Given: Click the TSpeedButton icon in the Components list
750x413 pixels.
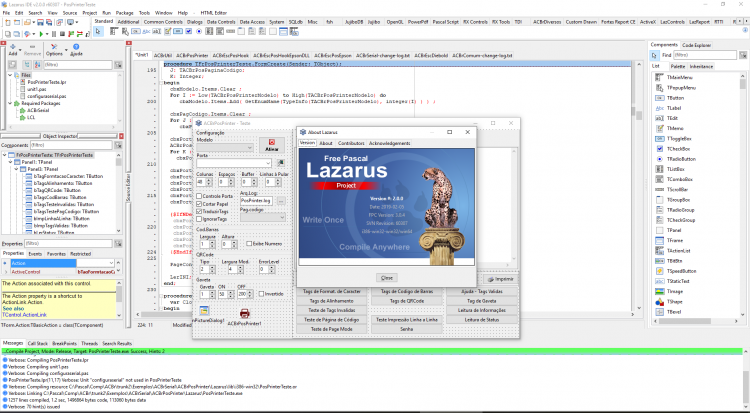Looking at the screenshot, I should point(660,271).
